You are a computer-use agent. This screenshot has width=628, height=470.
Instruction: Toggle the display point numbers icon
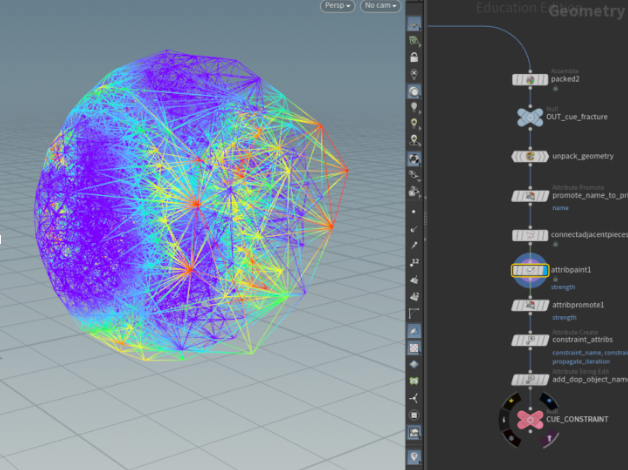click(414, 262)
